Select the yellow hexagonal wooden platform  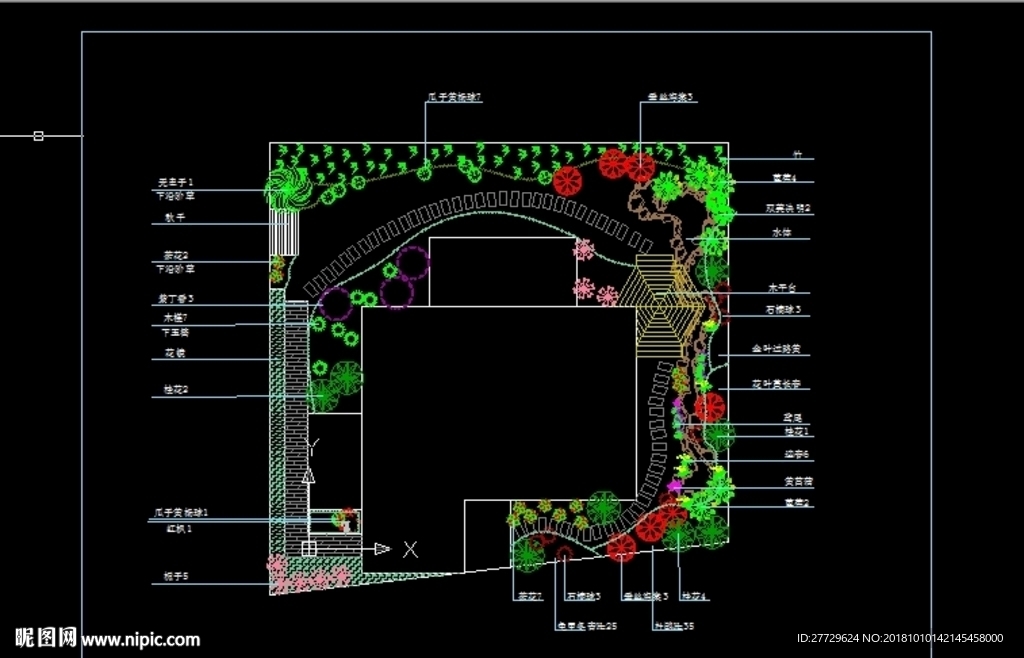pos(662,306)
